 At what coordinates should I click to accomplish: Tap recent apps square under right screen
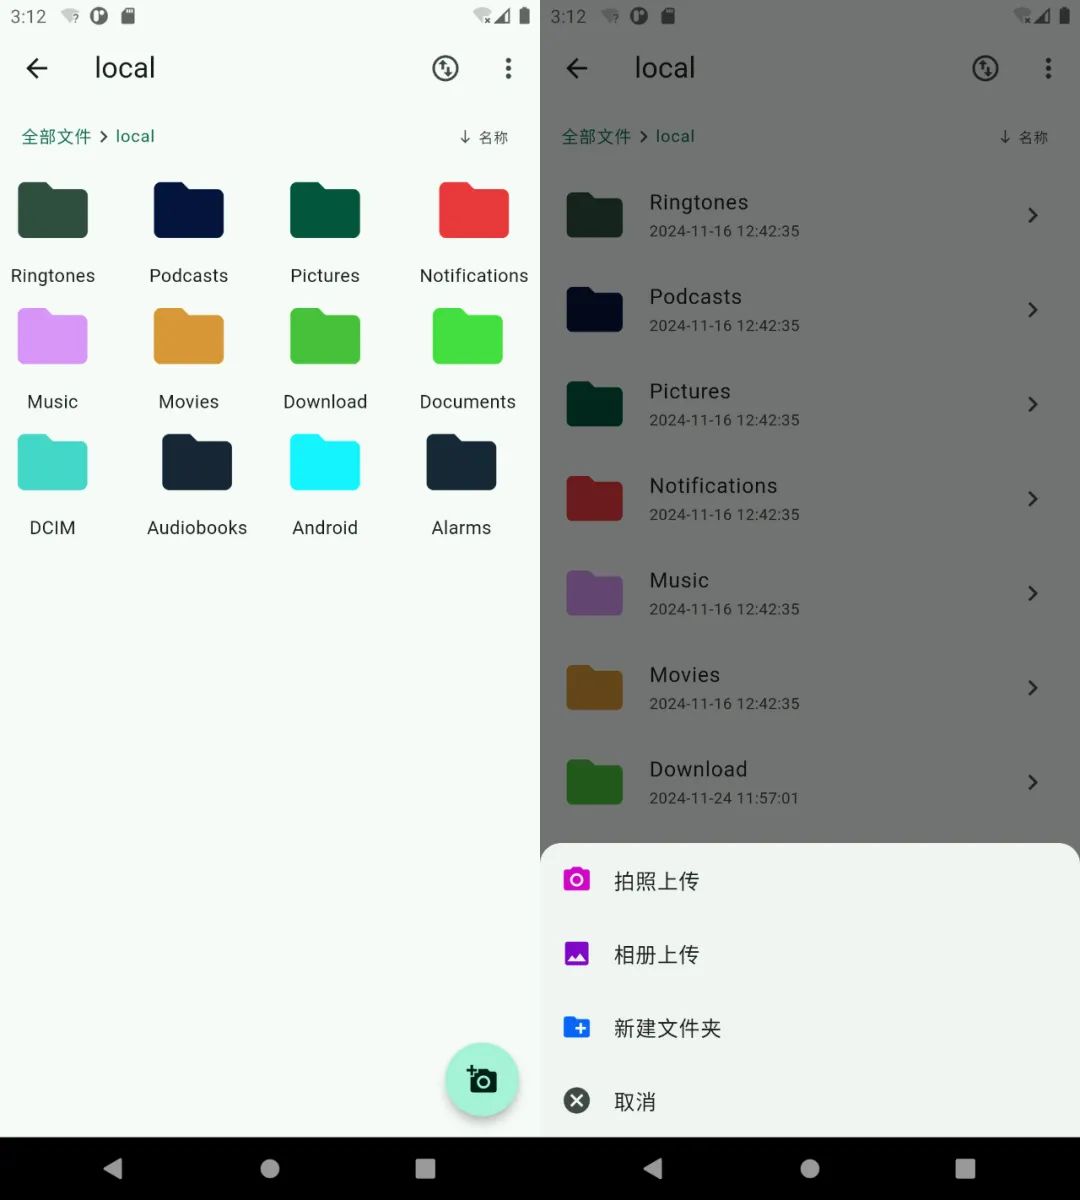click(965, 1168)
